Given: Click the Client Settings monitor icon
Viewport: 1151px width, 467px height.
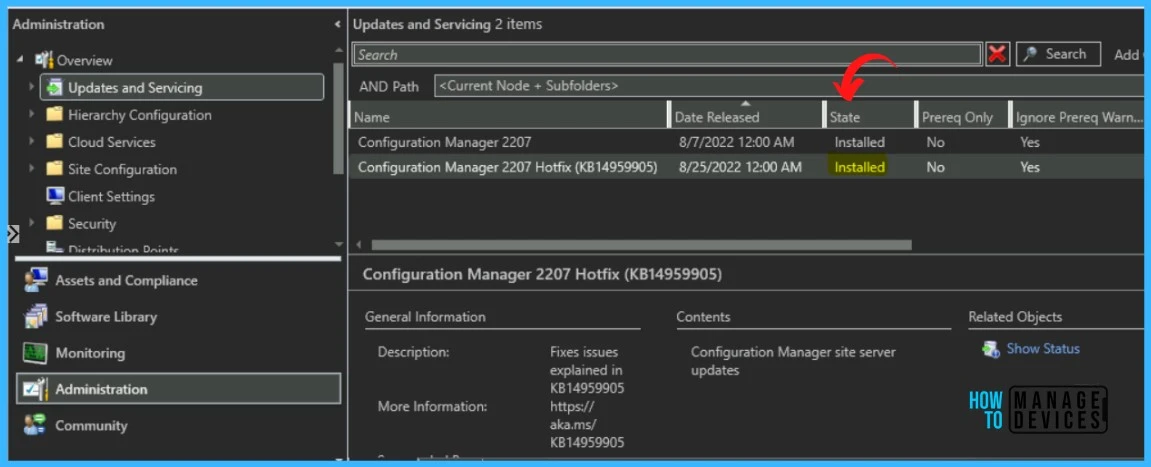Looking at the screenshot, I should (x=54, y=196).
